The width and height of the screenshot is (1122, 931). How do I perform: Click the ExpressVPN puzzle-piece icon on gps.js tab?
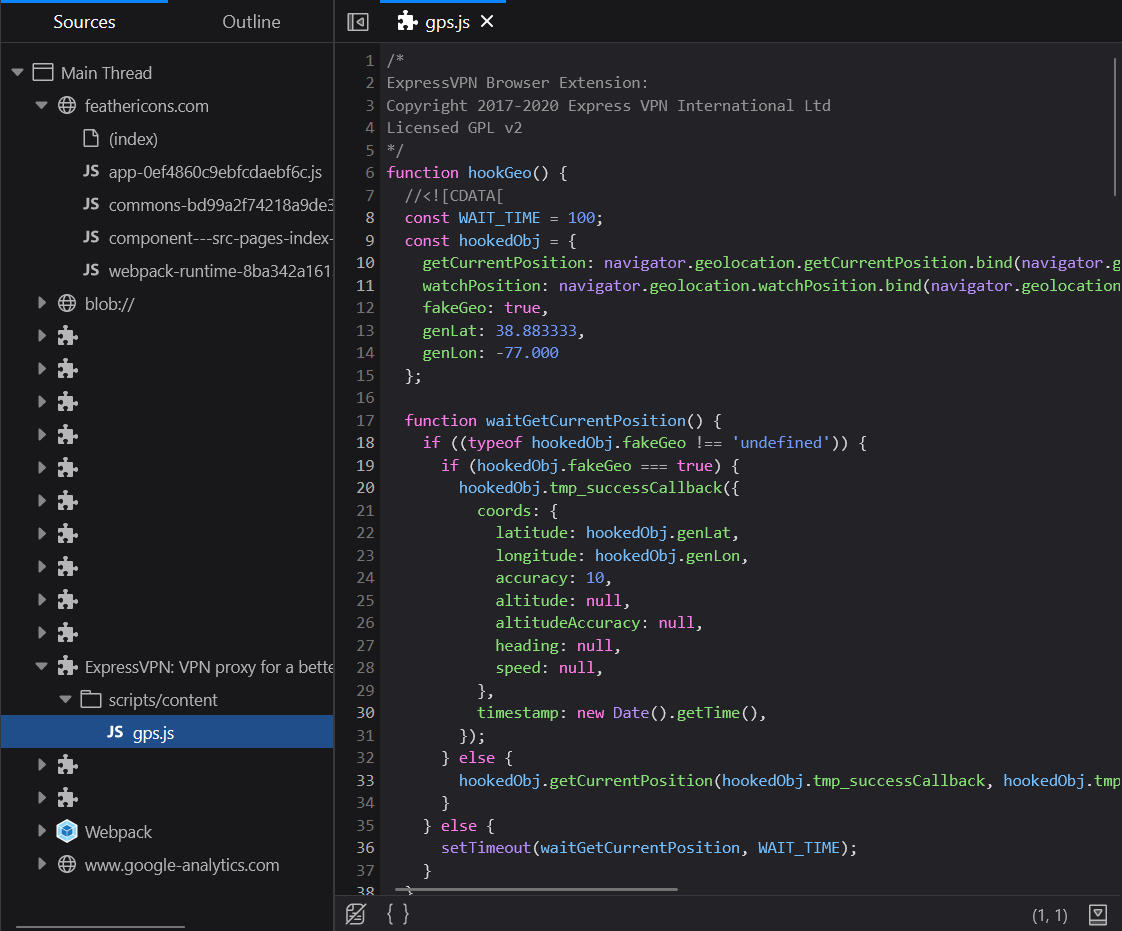point(407,20)
